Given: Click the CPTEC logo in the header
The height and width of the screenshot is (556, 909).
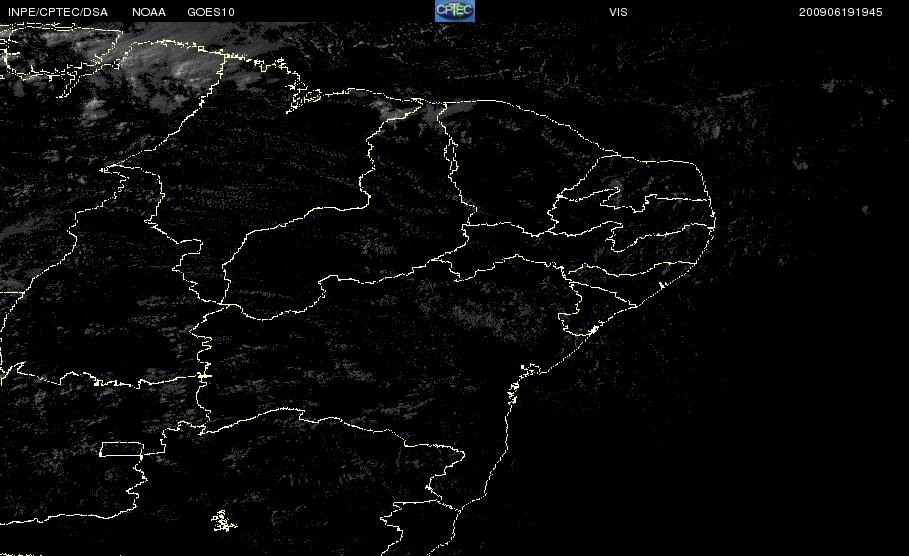Looking at the screenshot, I should pyautogui.click(x=454, y=11).
